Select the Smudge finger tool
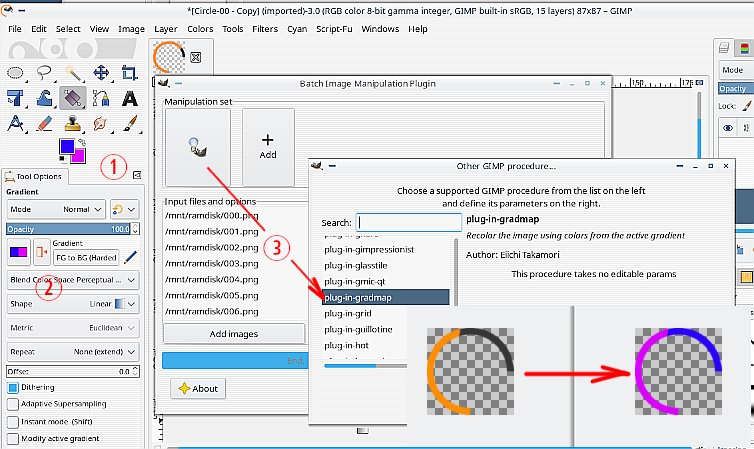Screen dimensions: 754x449 [101, 124]
